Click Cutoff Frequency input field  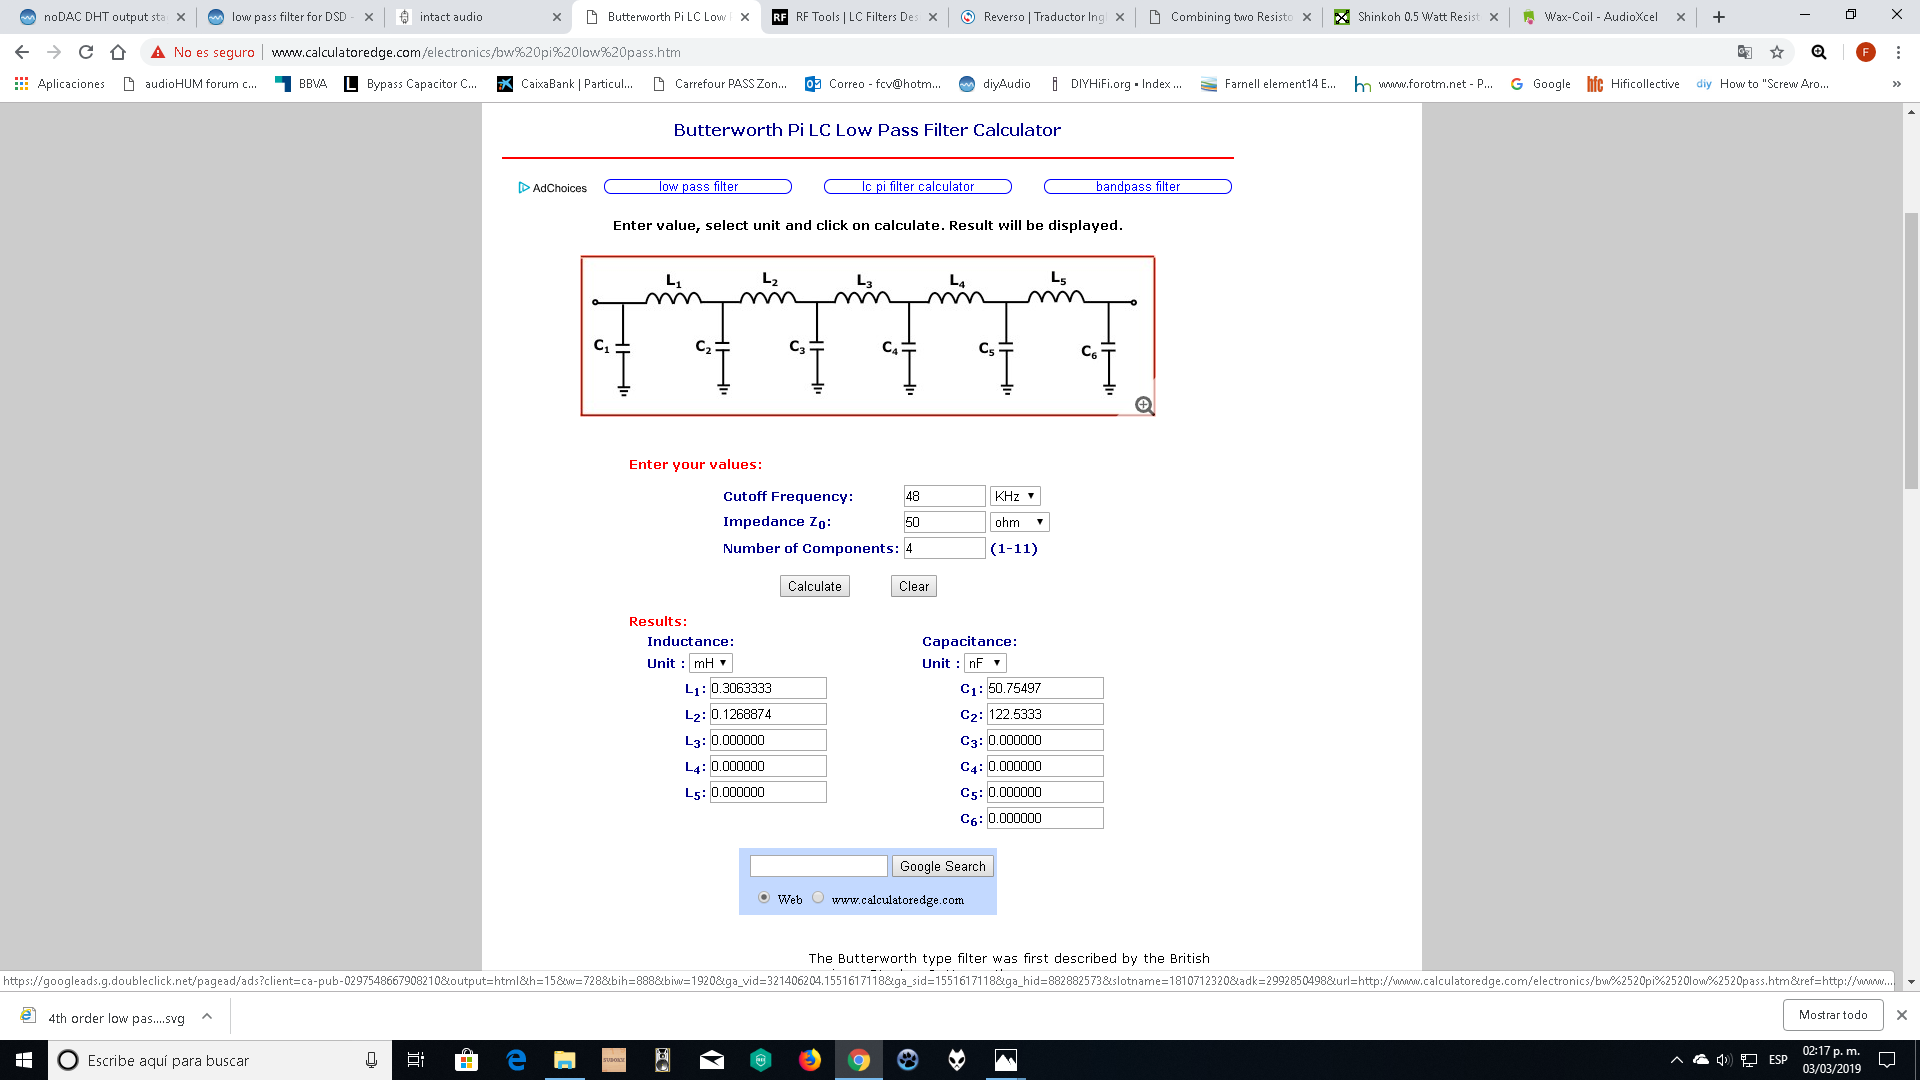[944, 496]
